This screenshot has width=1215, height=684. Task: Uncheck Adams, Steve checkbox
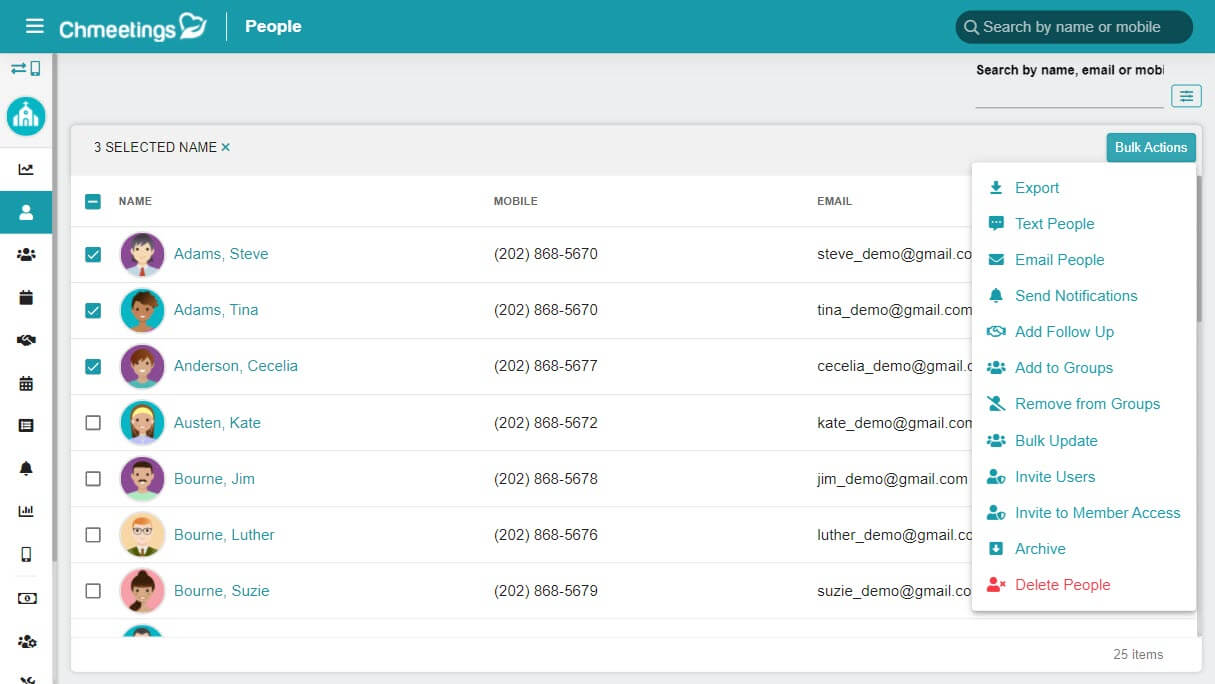click(x=93, y=254)
